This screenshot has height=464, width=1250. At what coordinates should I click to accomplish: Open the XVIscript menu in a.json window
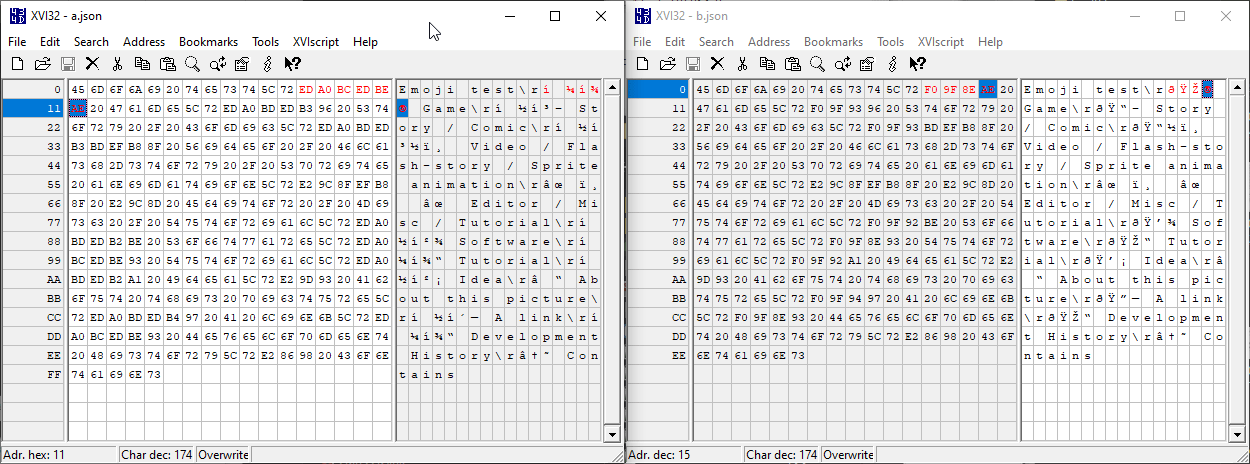(x=314, y=42)
